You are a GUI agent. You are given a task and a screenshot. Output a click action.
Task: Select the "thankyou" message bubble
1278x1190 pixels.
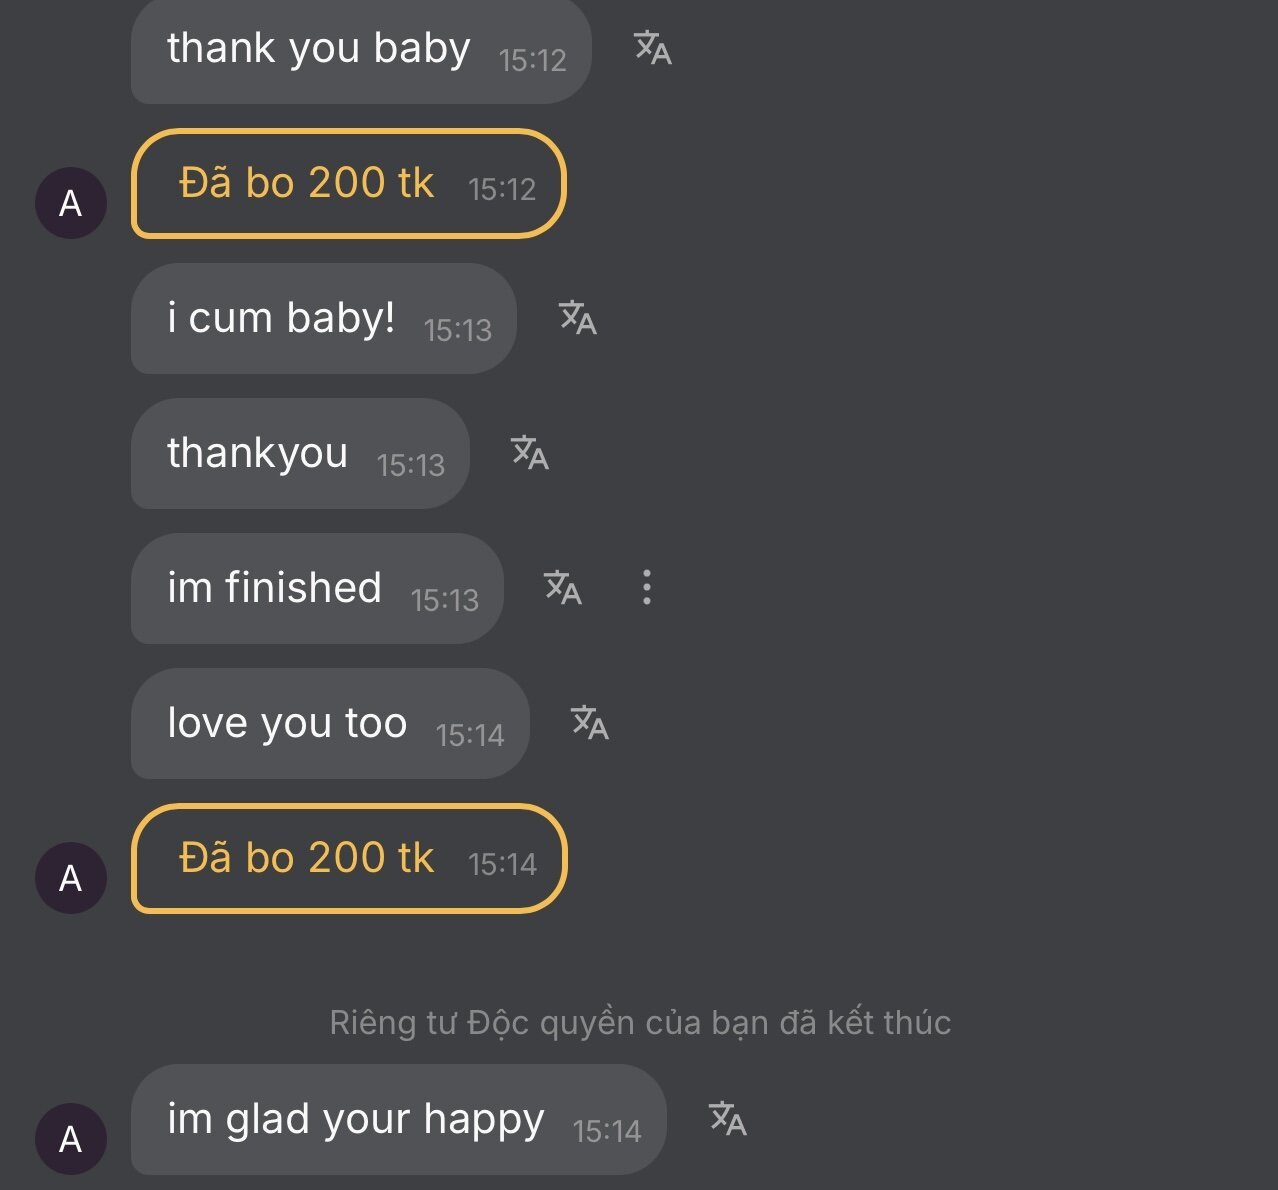(x=258, y=453)
